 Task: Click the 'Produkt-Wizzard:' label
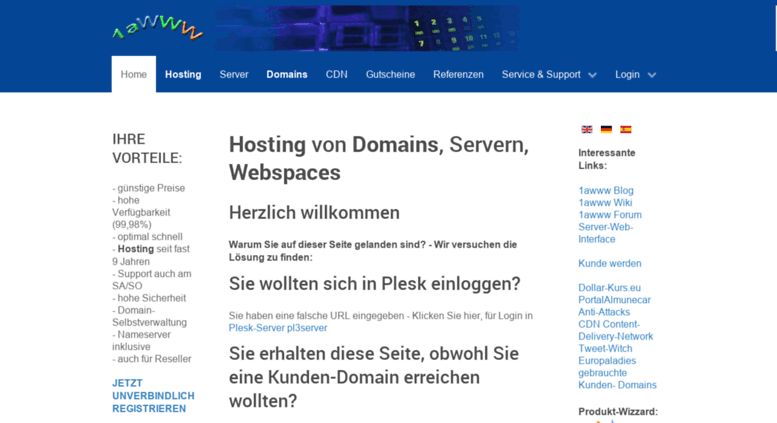618,412
